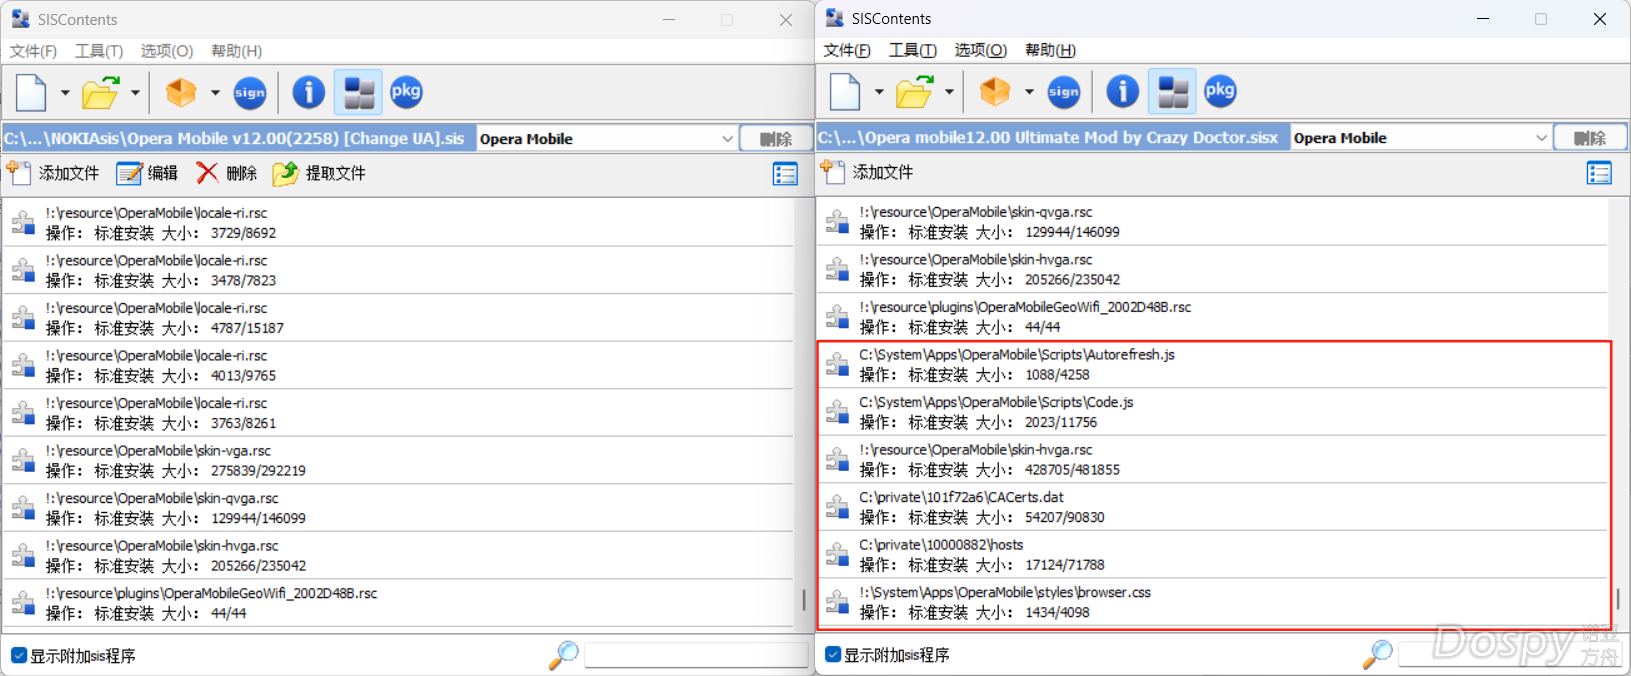Click 编辑 in the left window
Screen dimensions: 1631x676
coord(147,173)
